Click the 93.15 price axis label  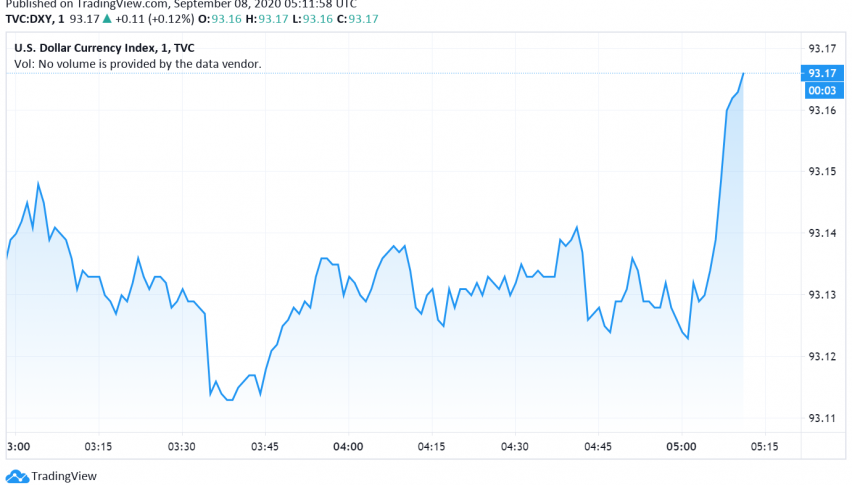[822, 172]
